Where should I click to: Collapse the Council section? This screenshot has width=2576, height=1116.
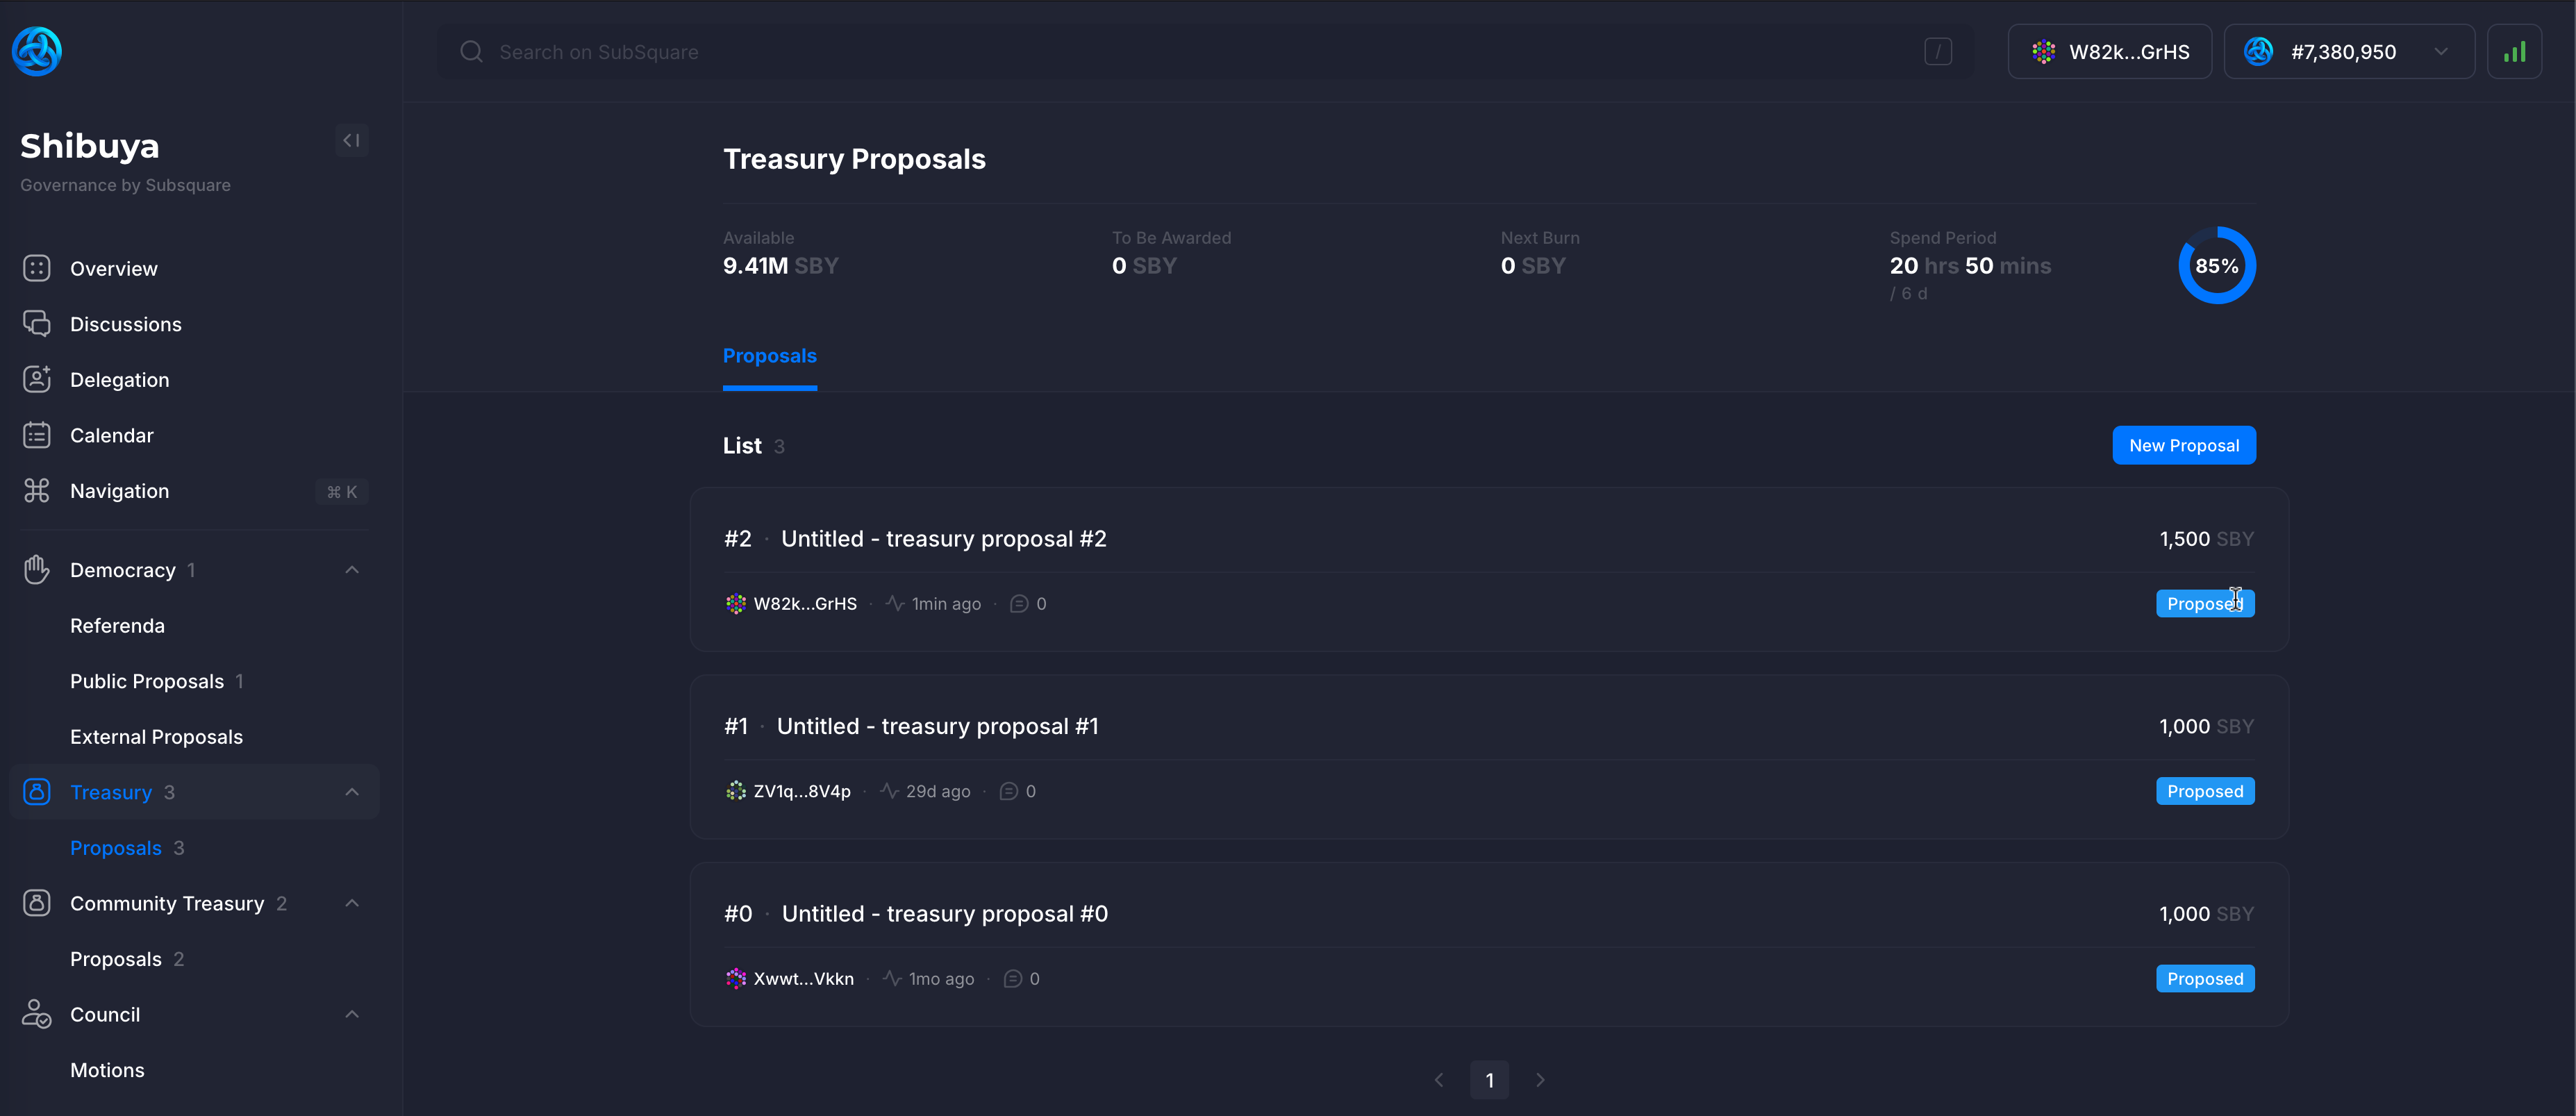[351, 1013]
